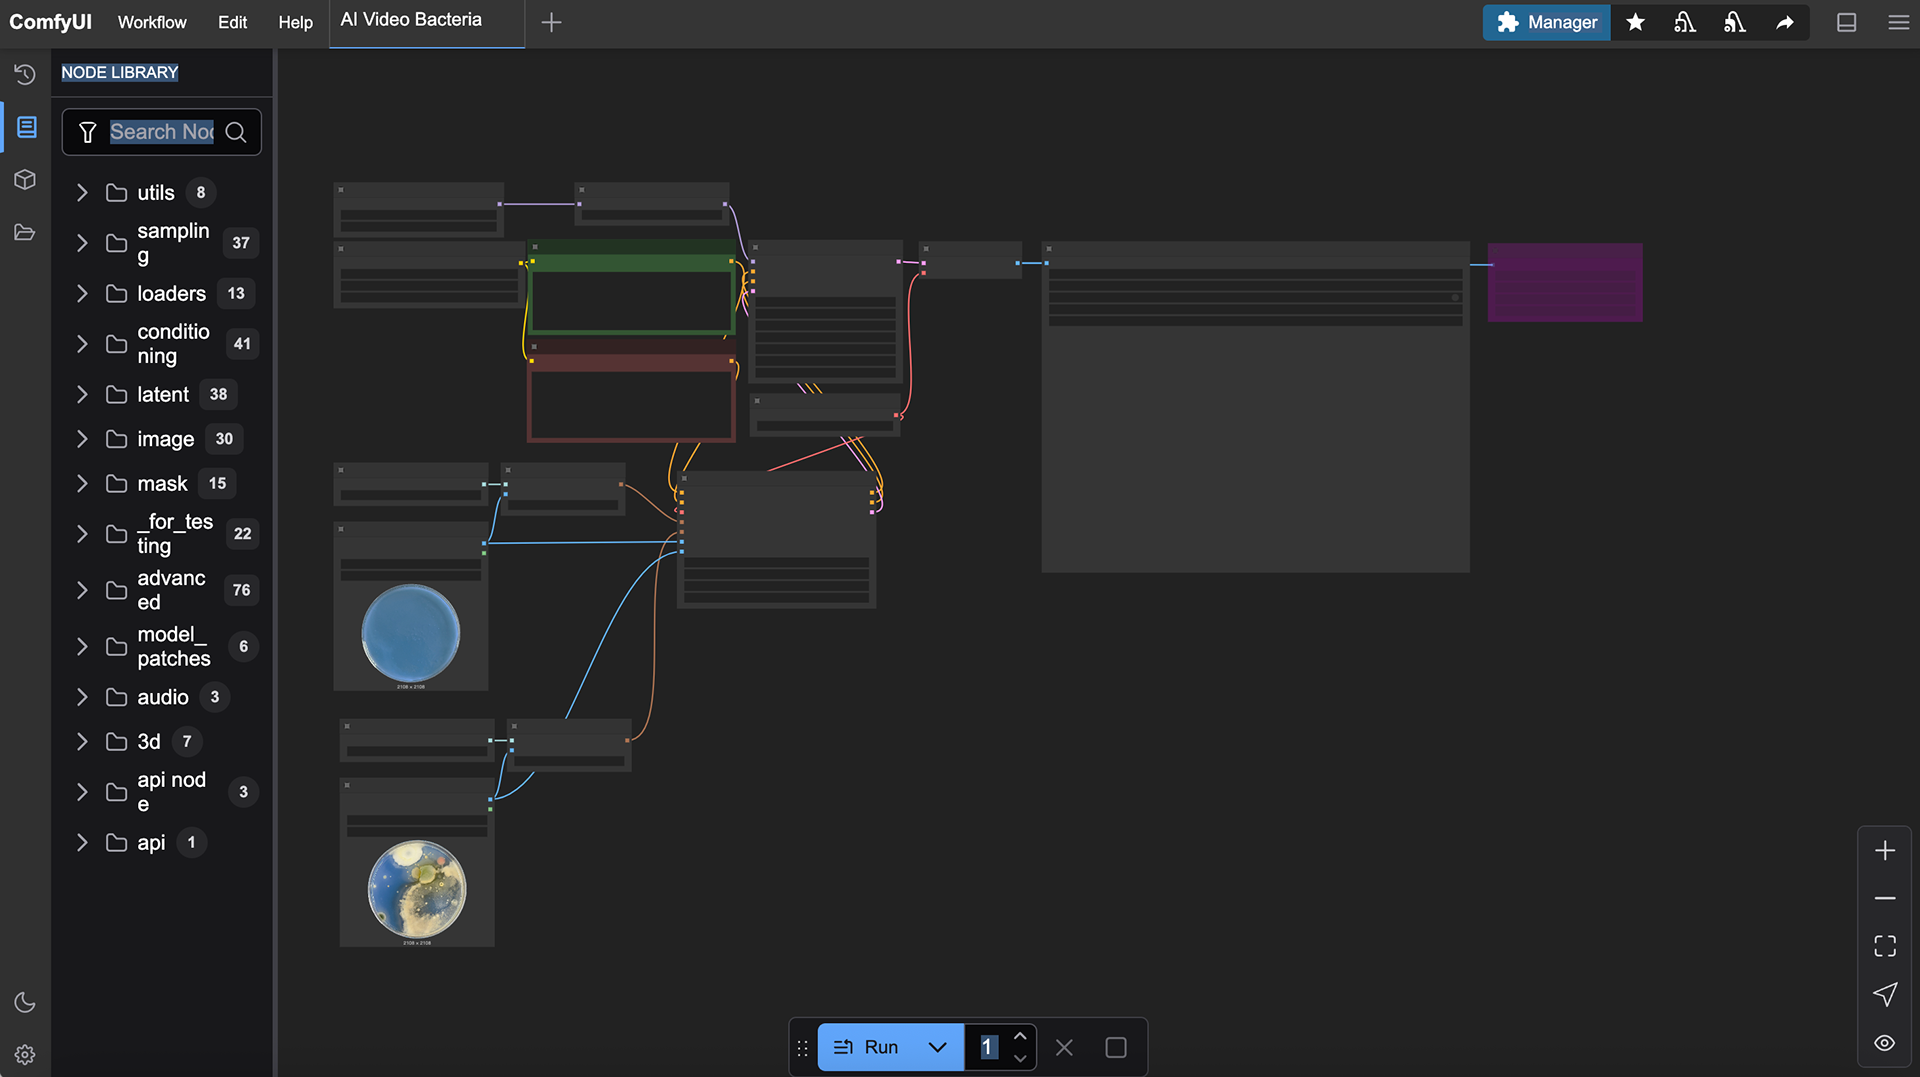Increase batch count with up arrow

pyautogui.click(x=1020, y=1036)
